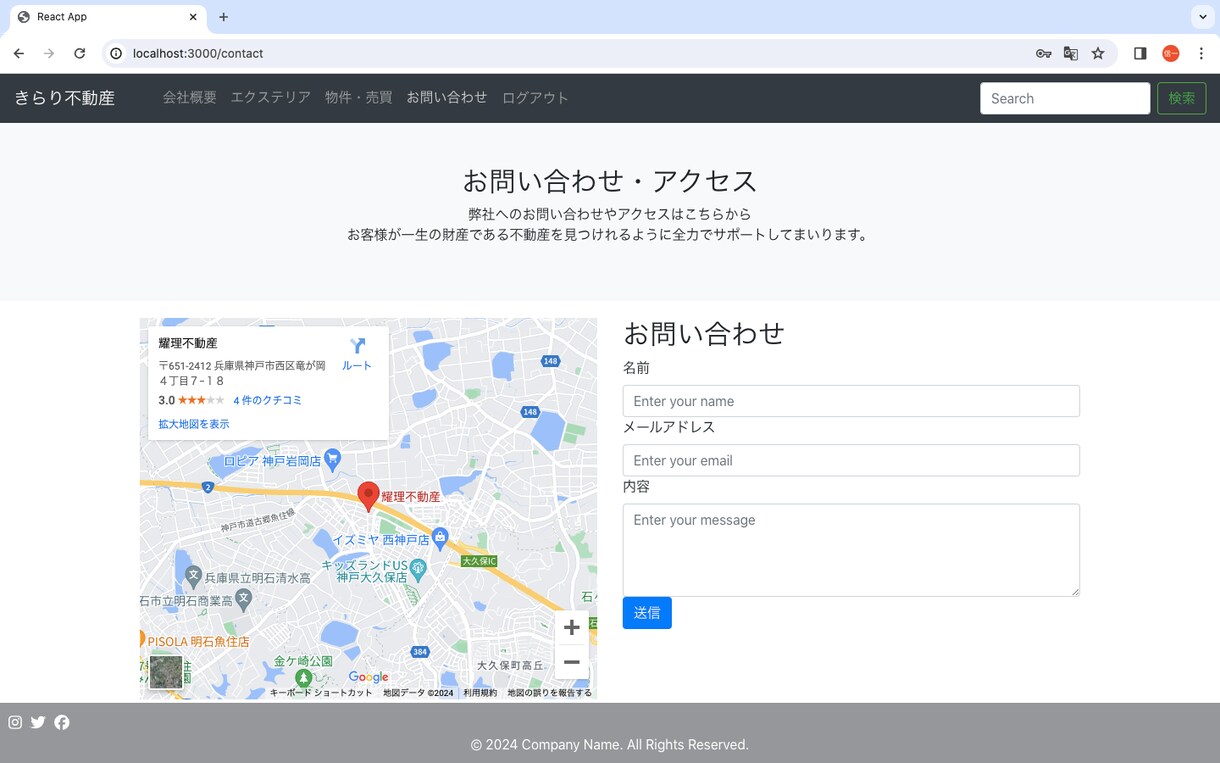Open the お問い合わせ nav item

click(x=447, y=97)
